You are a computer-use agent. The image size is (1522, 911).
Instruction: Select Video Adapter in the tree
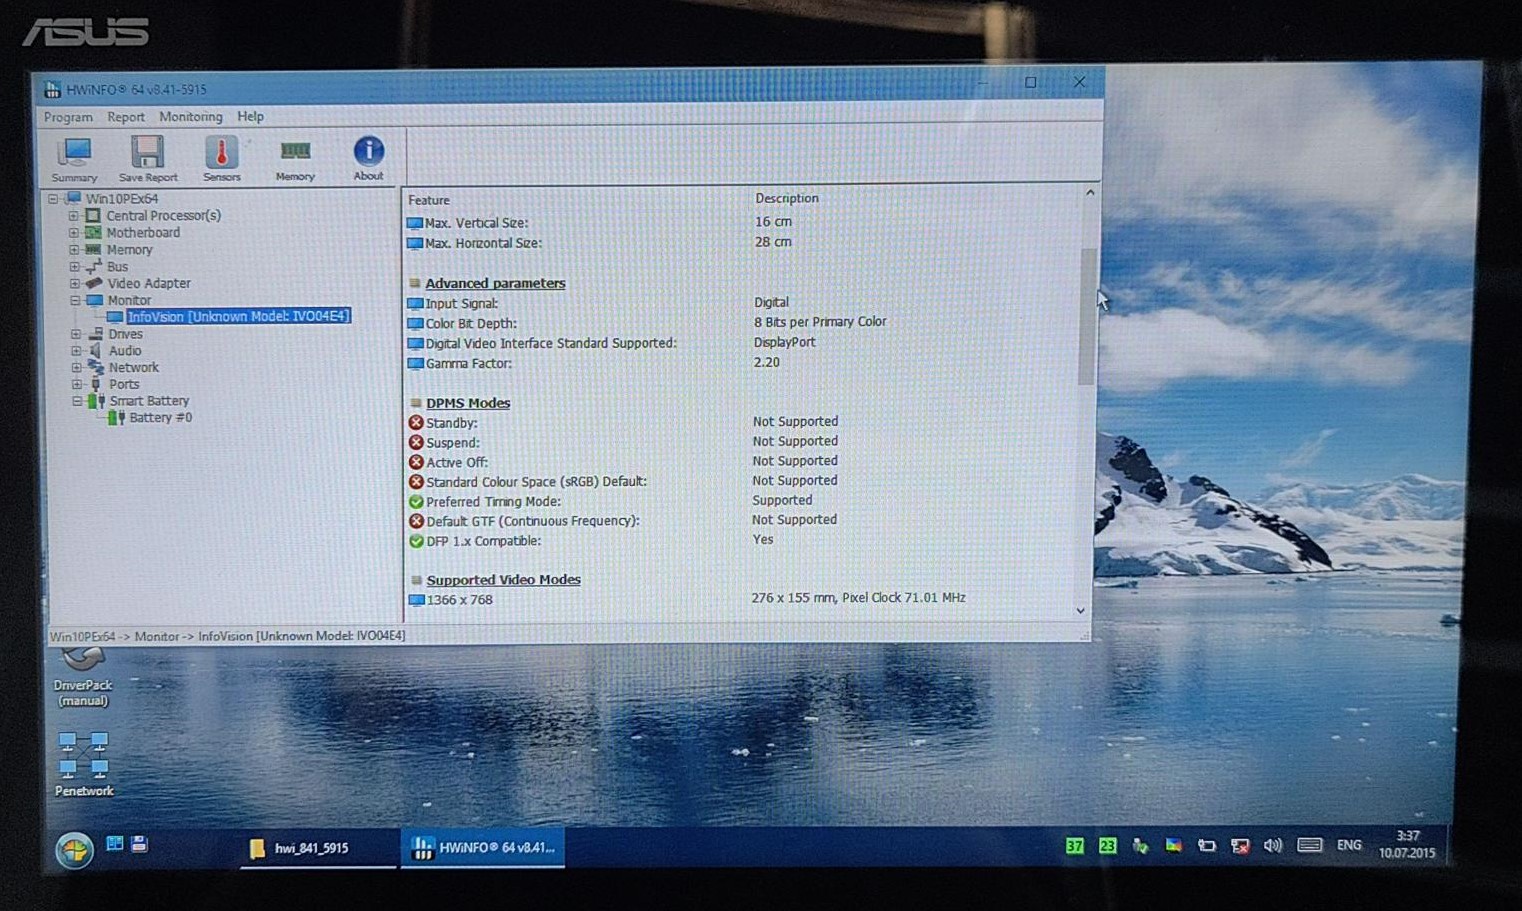pyautogui.click(x=149, y=284)
